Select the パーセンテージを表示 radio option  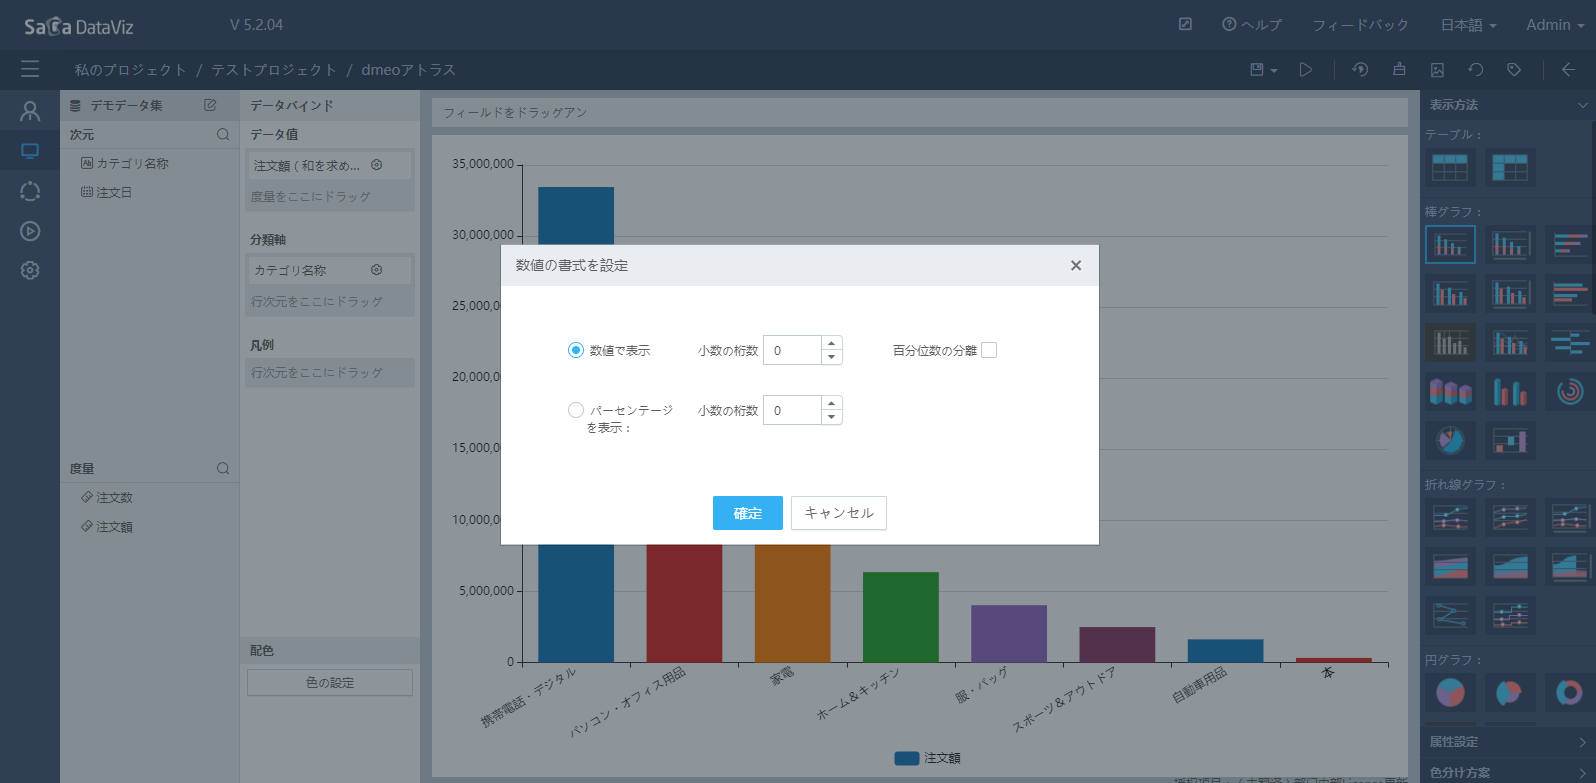point(576,410)
